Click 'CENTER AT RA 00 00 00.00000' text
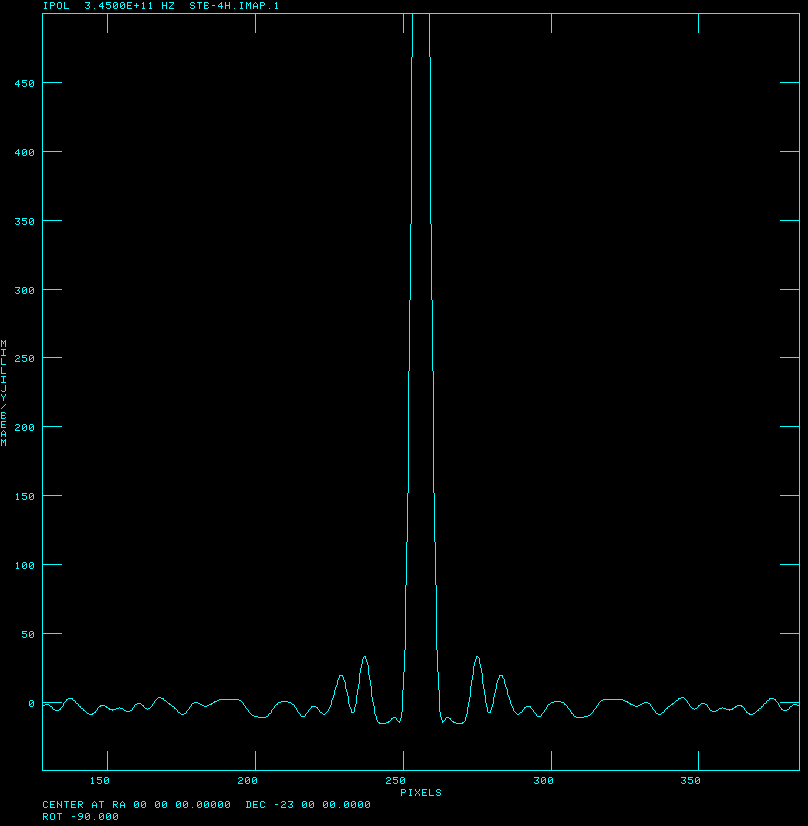 point(136,805)
